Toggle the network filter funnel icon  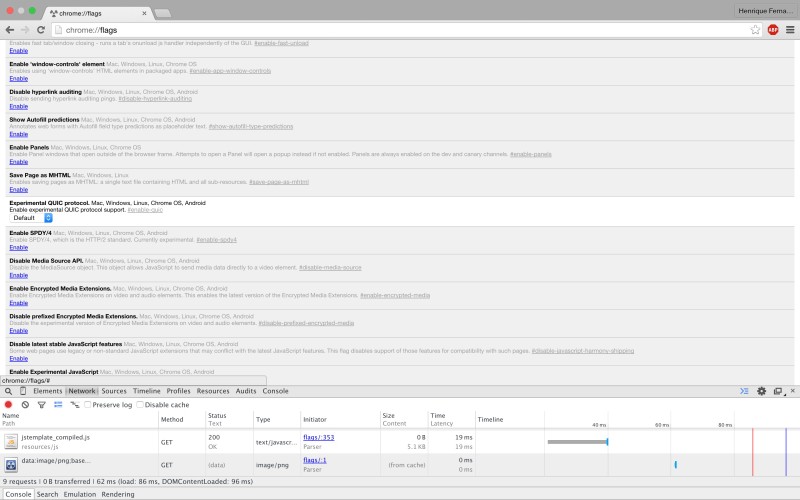pos(41,405)
